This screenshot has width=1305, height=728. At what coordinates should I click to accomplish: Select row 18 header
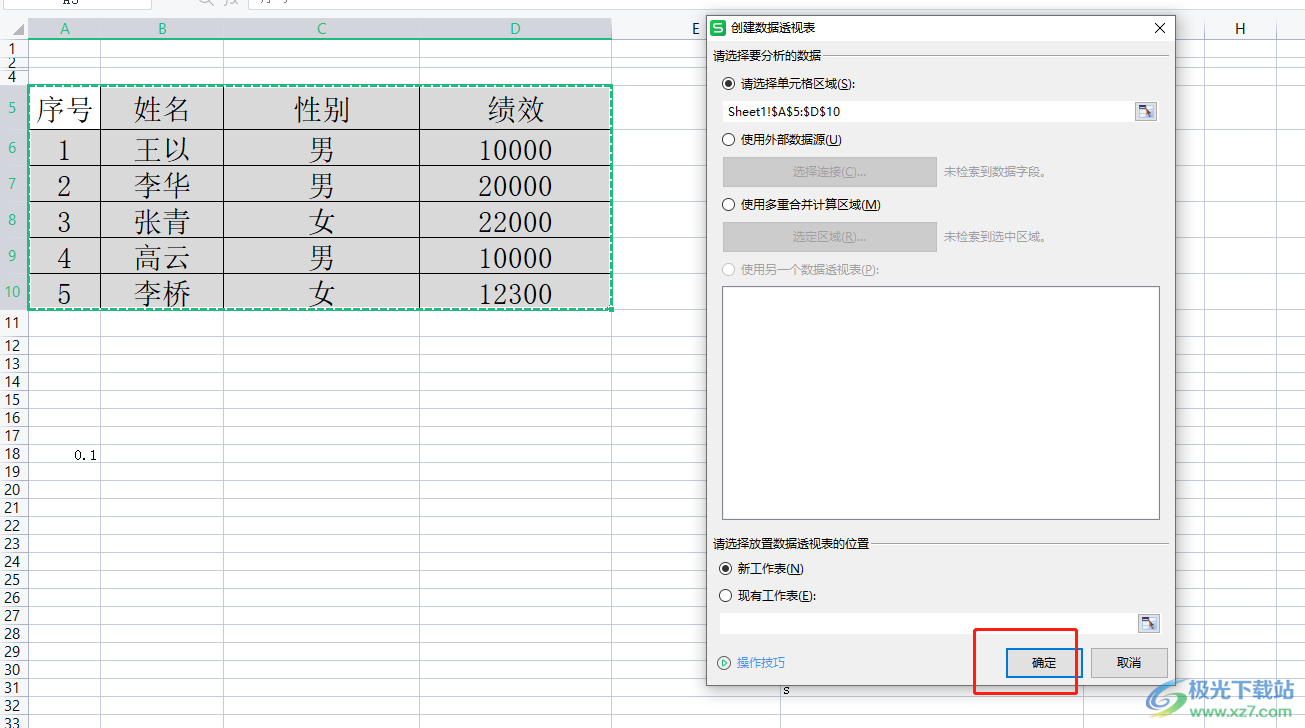14,454
